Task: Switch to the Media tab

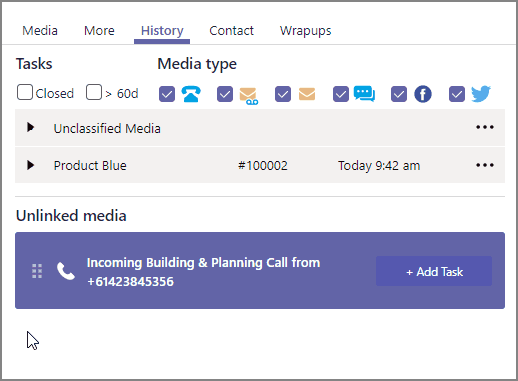Action: pos(40,31)
